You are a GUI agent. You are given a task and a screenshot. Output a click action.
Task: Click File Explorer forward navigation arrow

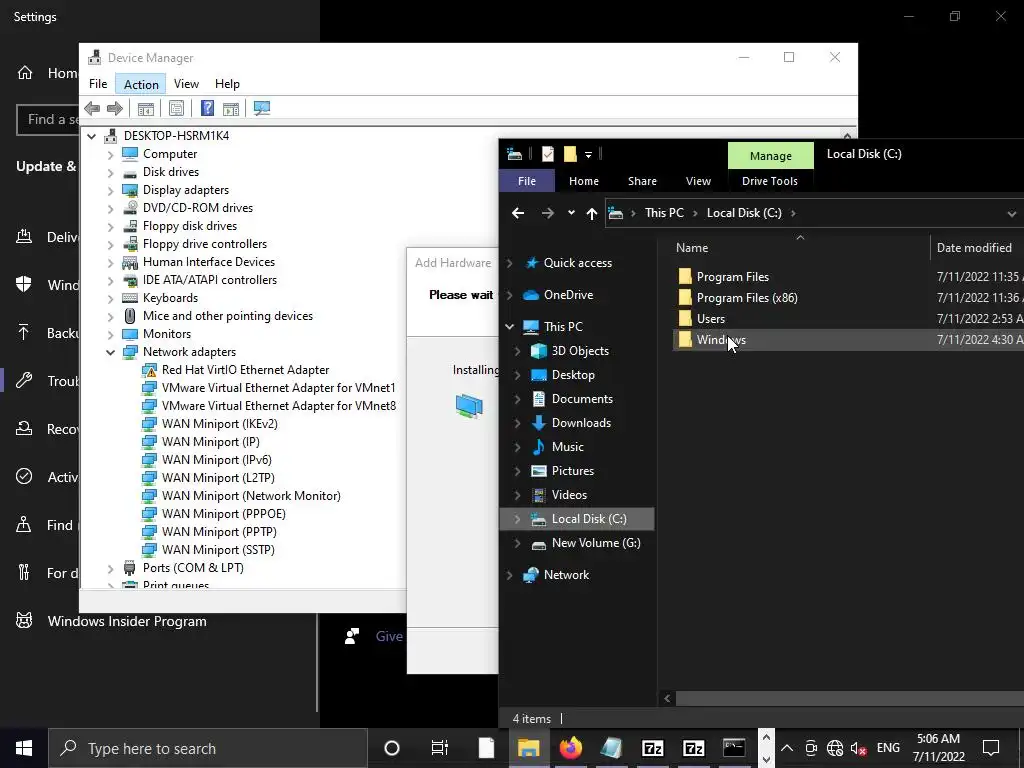tap(547, 213)
